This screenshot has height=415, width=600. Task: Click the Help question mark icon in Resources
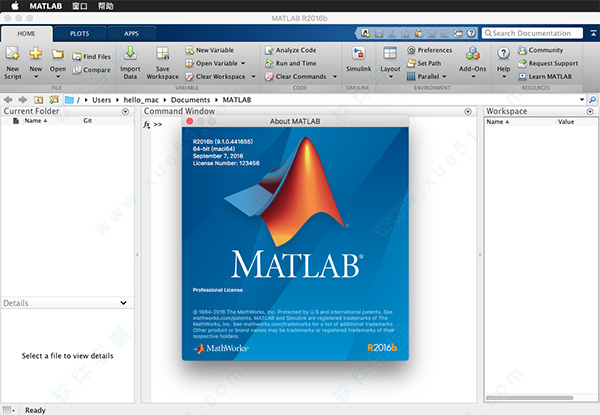(504, 53)
